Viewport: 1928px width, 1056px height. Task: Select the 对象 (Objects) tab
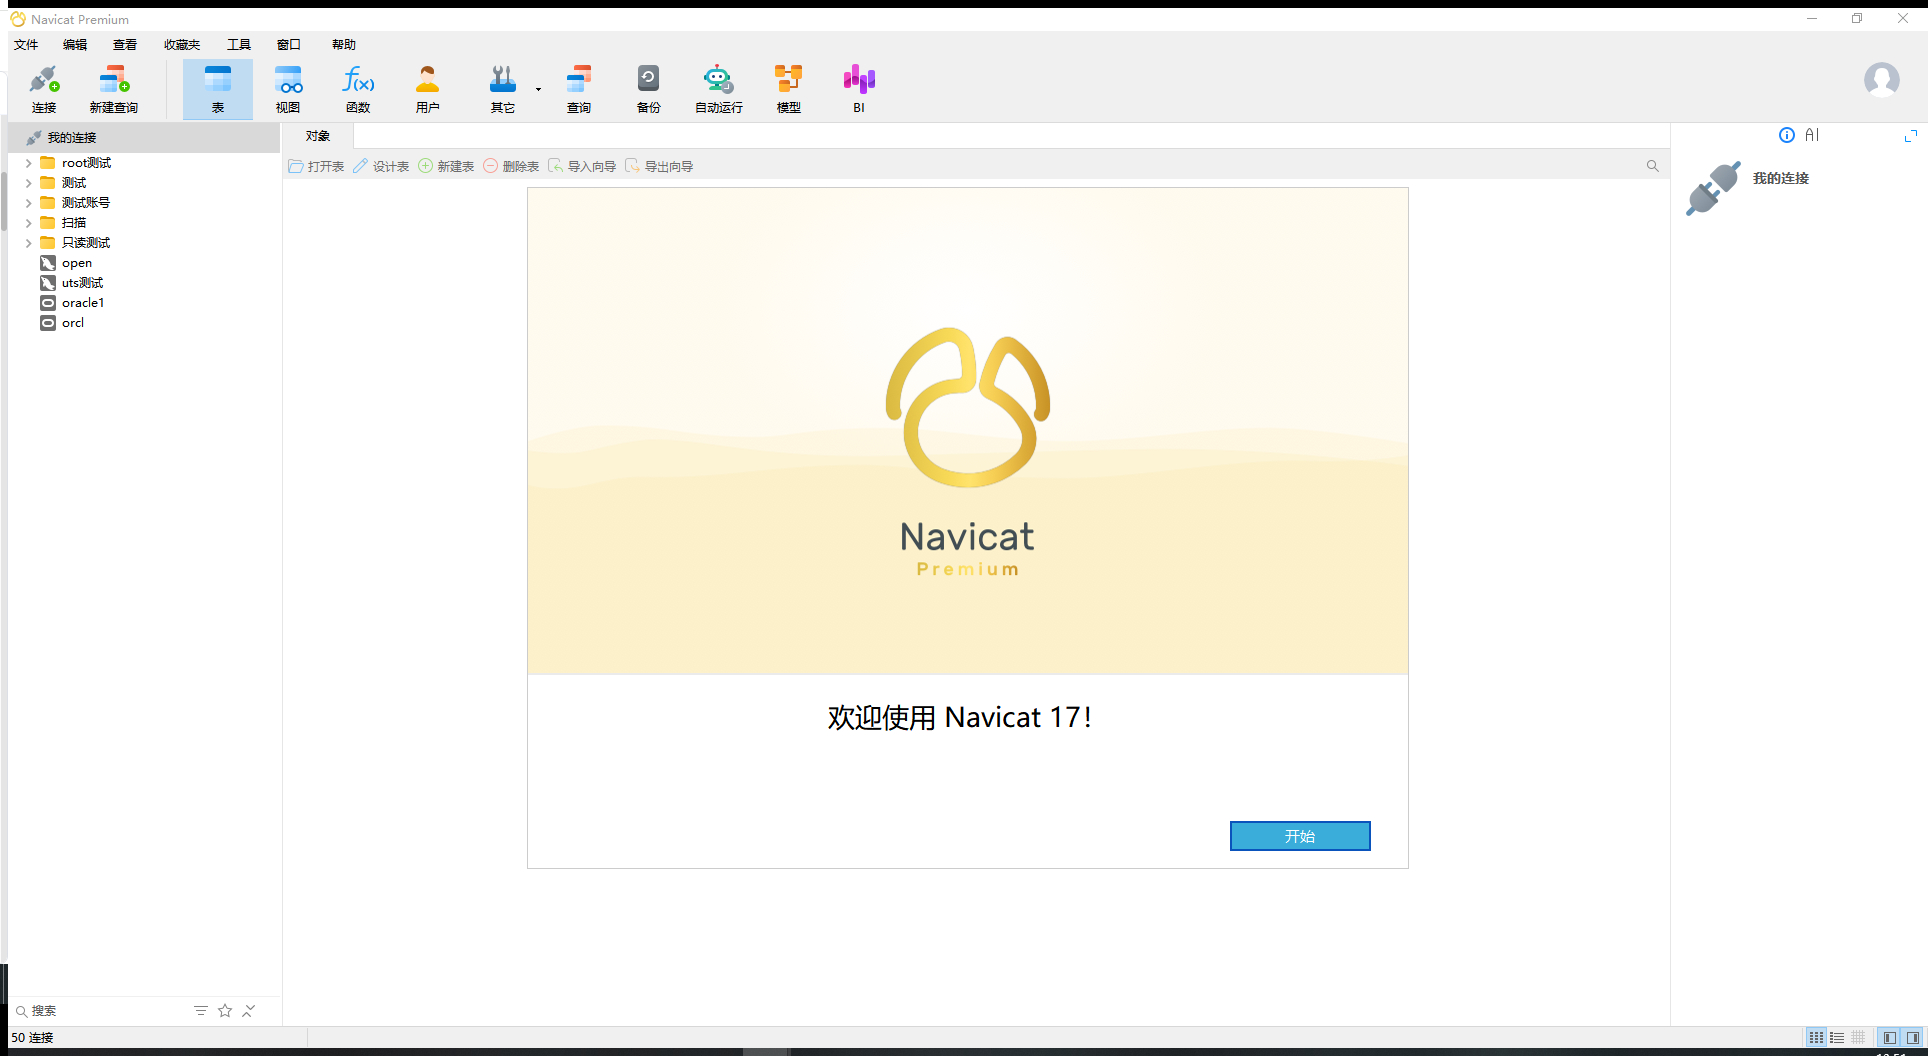318,136
